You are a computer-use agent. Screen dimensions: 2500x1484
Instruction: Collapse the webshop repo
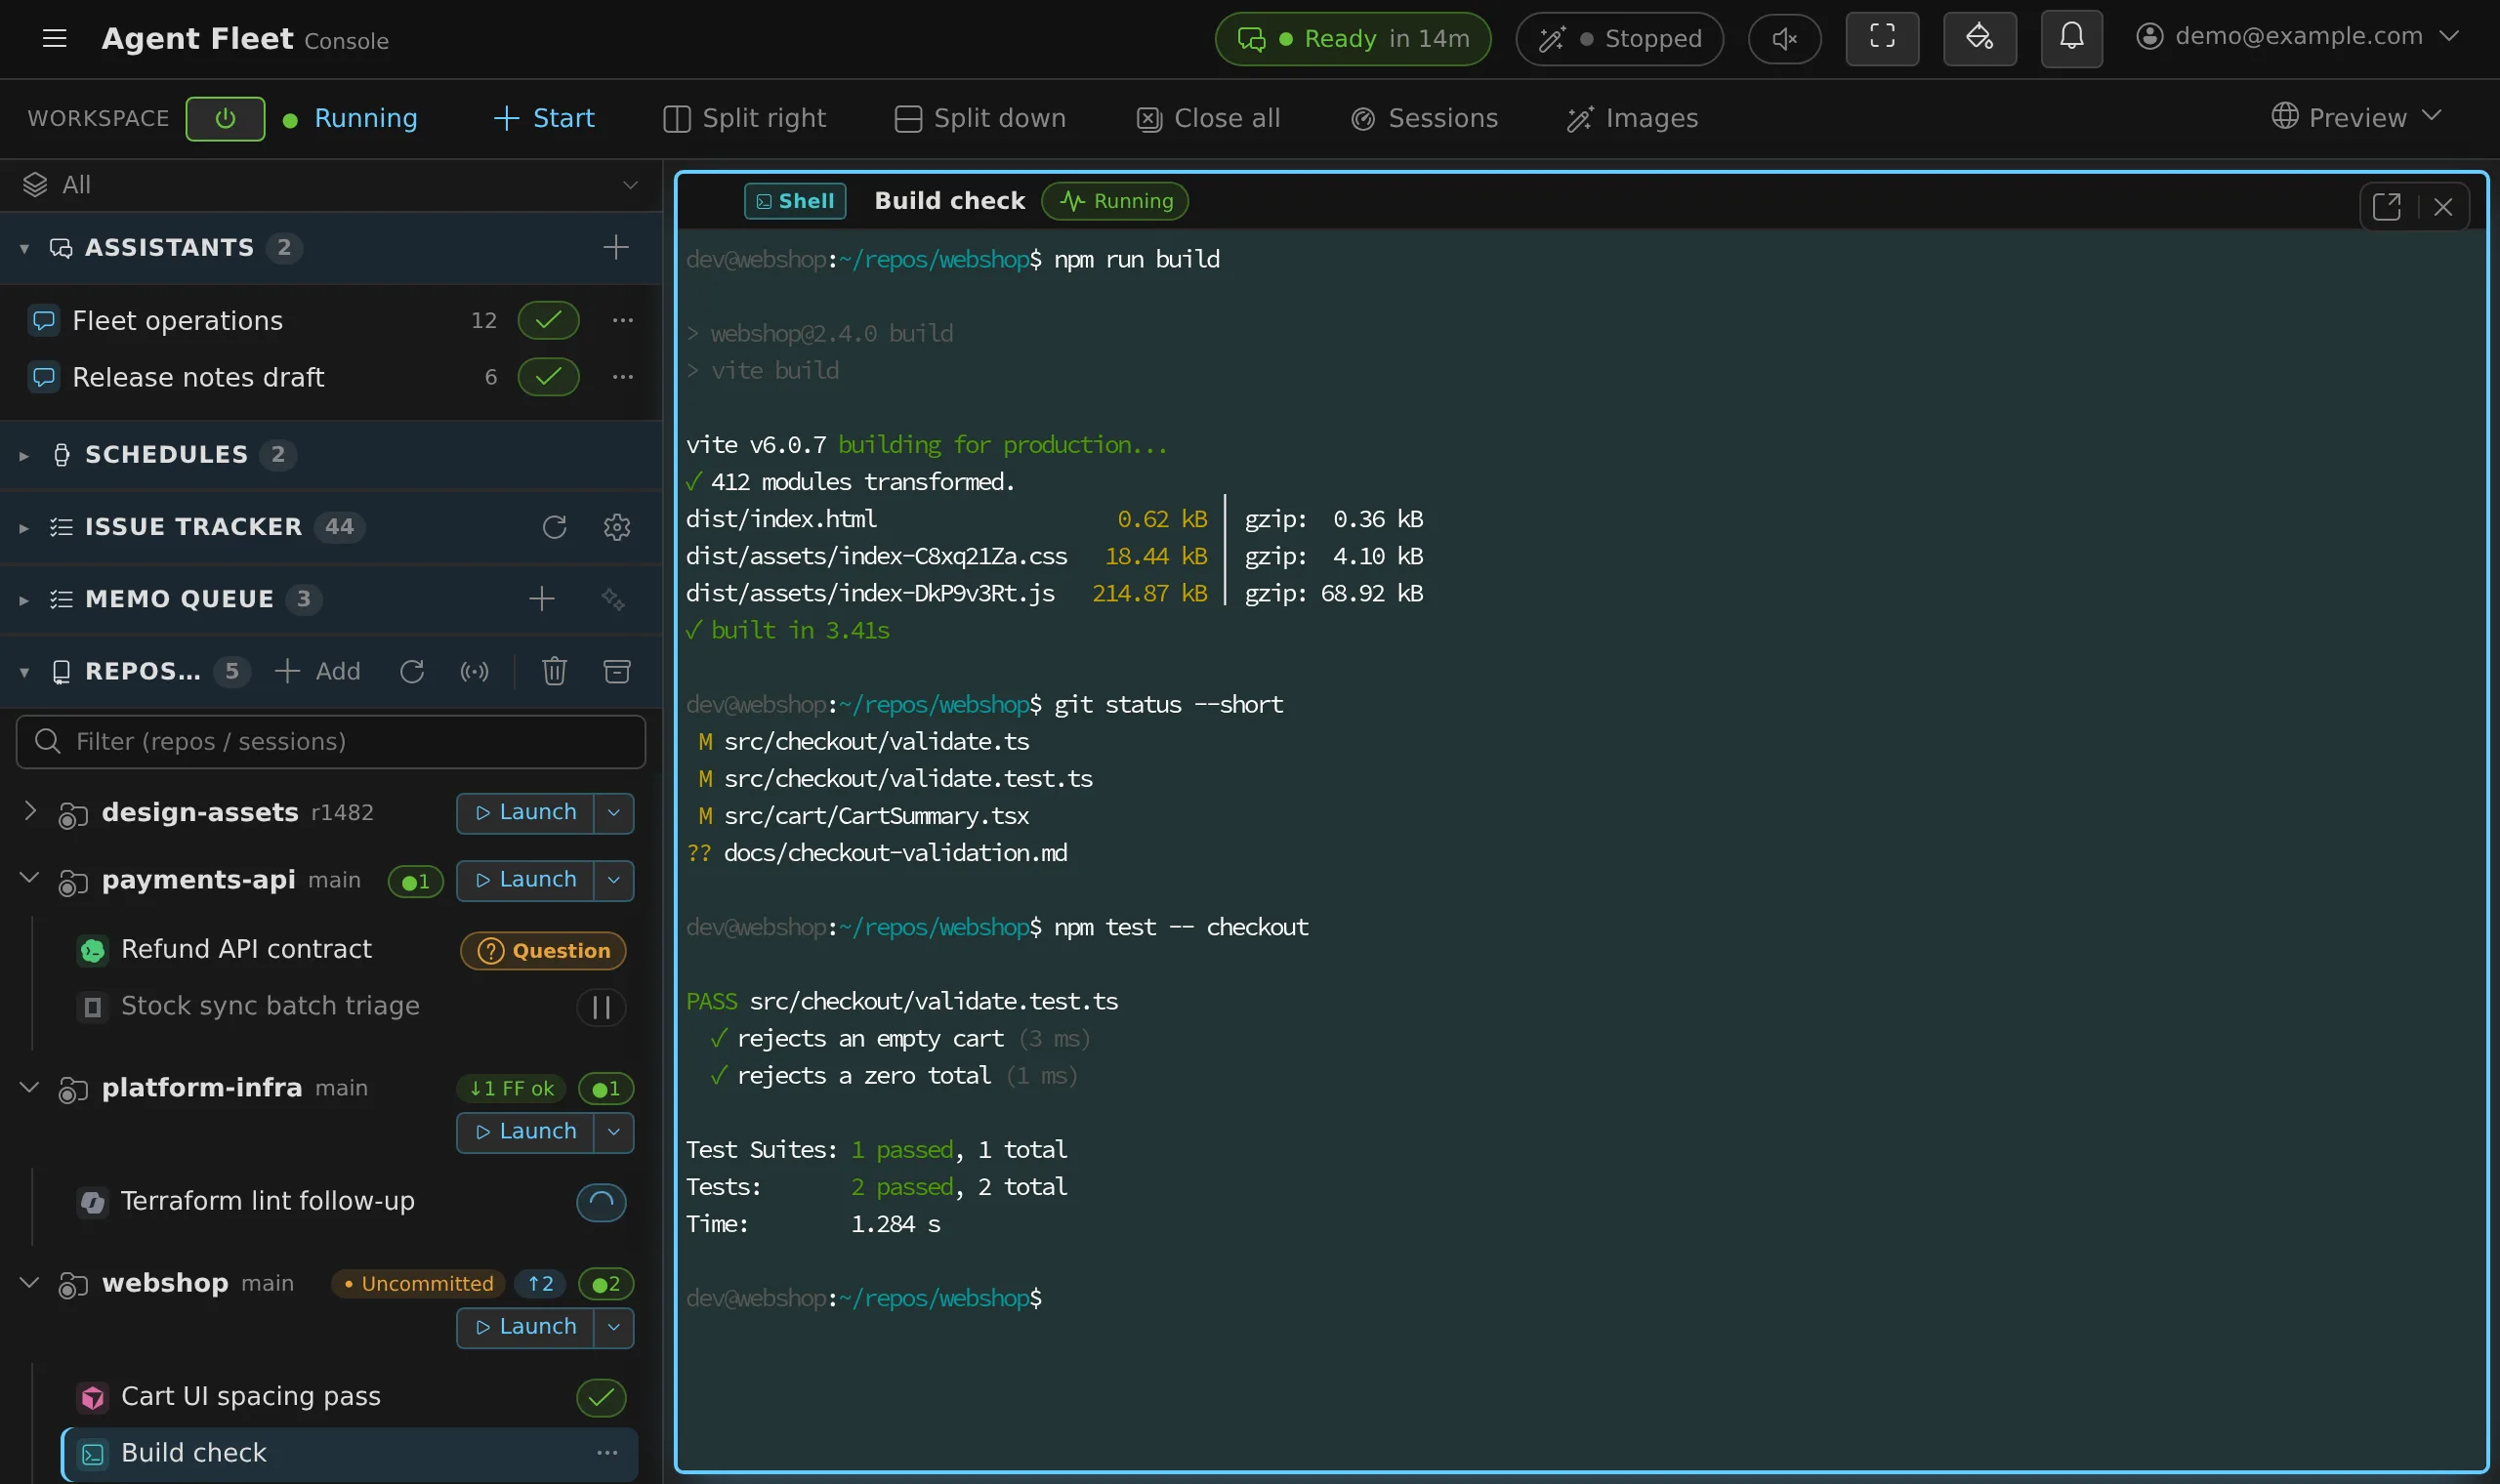[x=30, y=1281]
